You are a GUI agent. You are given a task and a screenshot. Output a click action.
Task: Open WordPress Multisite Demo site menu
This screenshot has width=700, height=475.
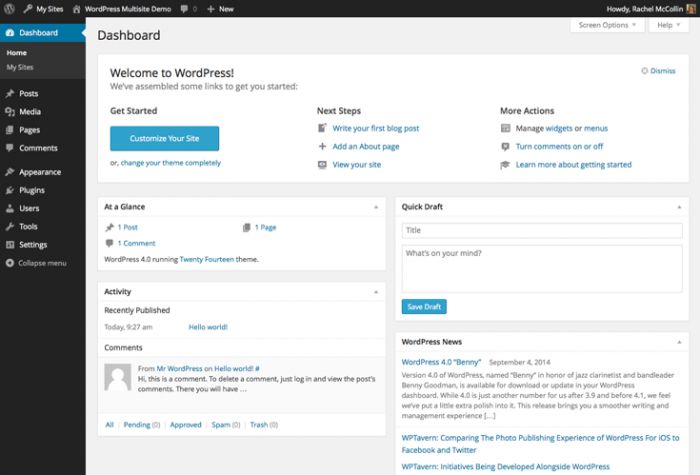(x=122, y=8)
